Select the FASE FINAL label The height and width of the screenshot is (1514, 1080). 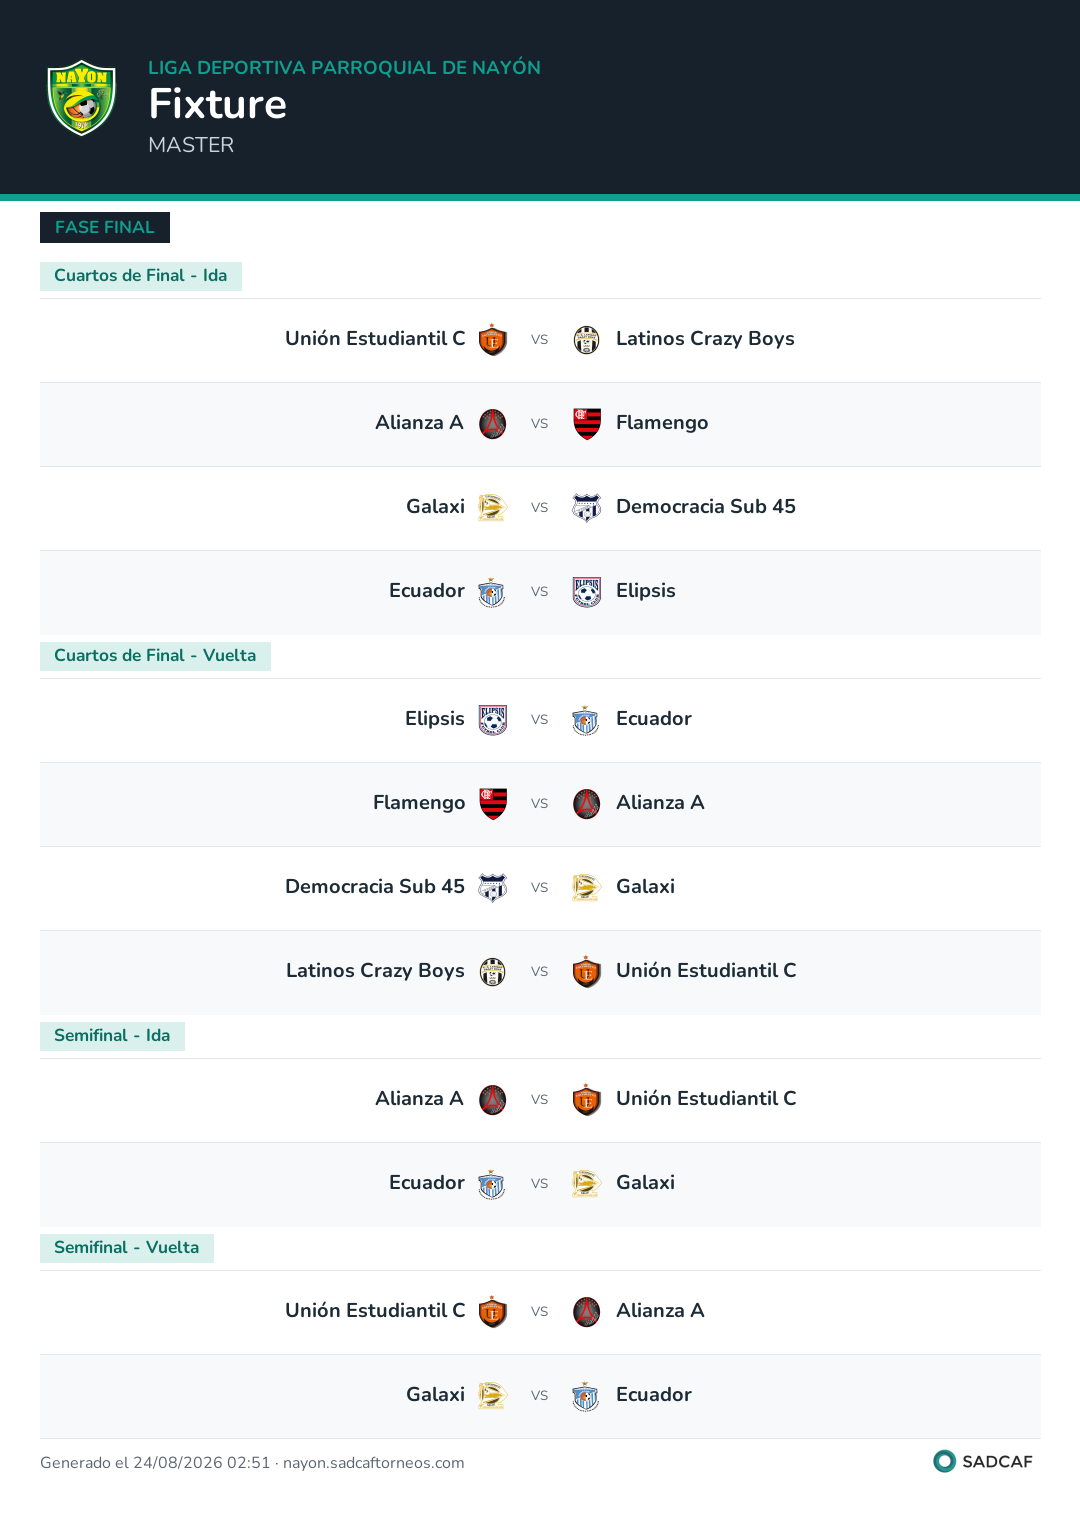click(x=105, y=227)
